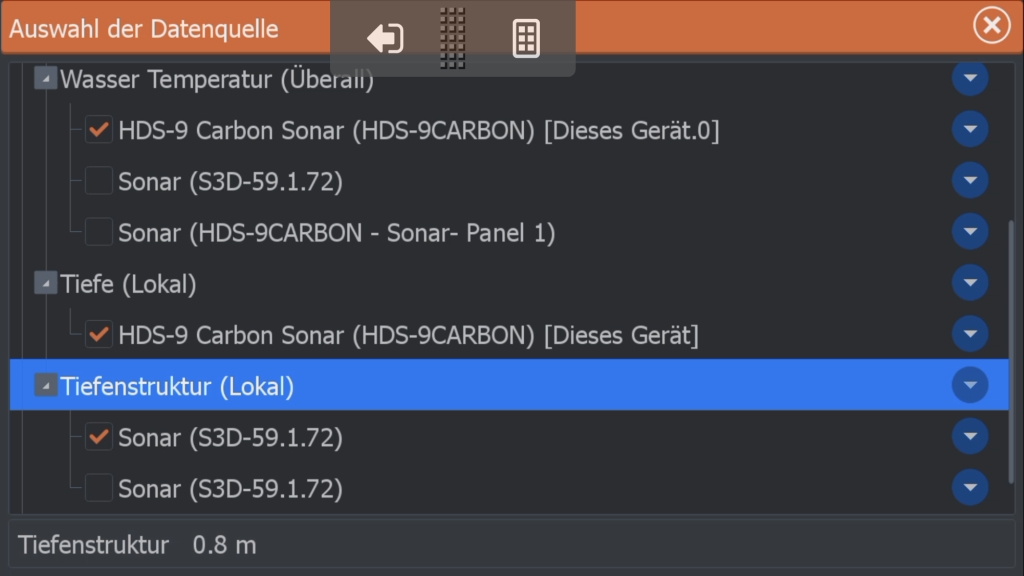Open options arrow for Tiefe (Lokal) row
Image resolution: width=1024 pixels, height=576 pixels.
coord(970,283)
